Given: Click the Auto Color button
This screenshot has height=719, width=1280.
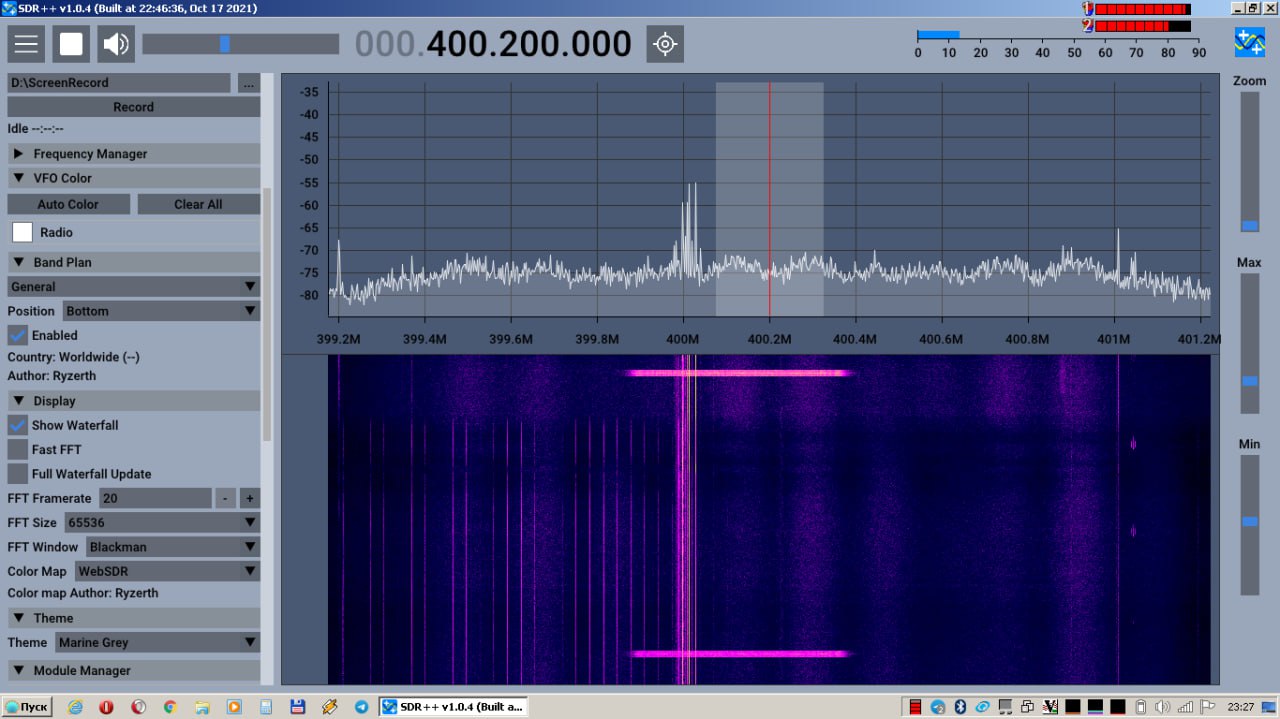Looking at the screenshot, I should [x=68, y=205].
